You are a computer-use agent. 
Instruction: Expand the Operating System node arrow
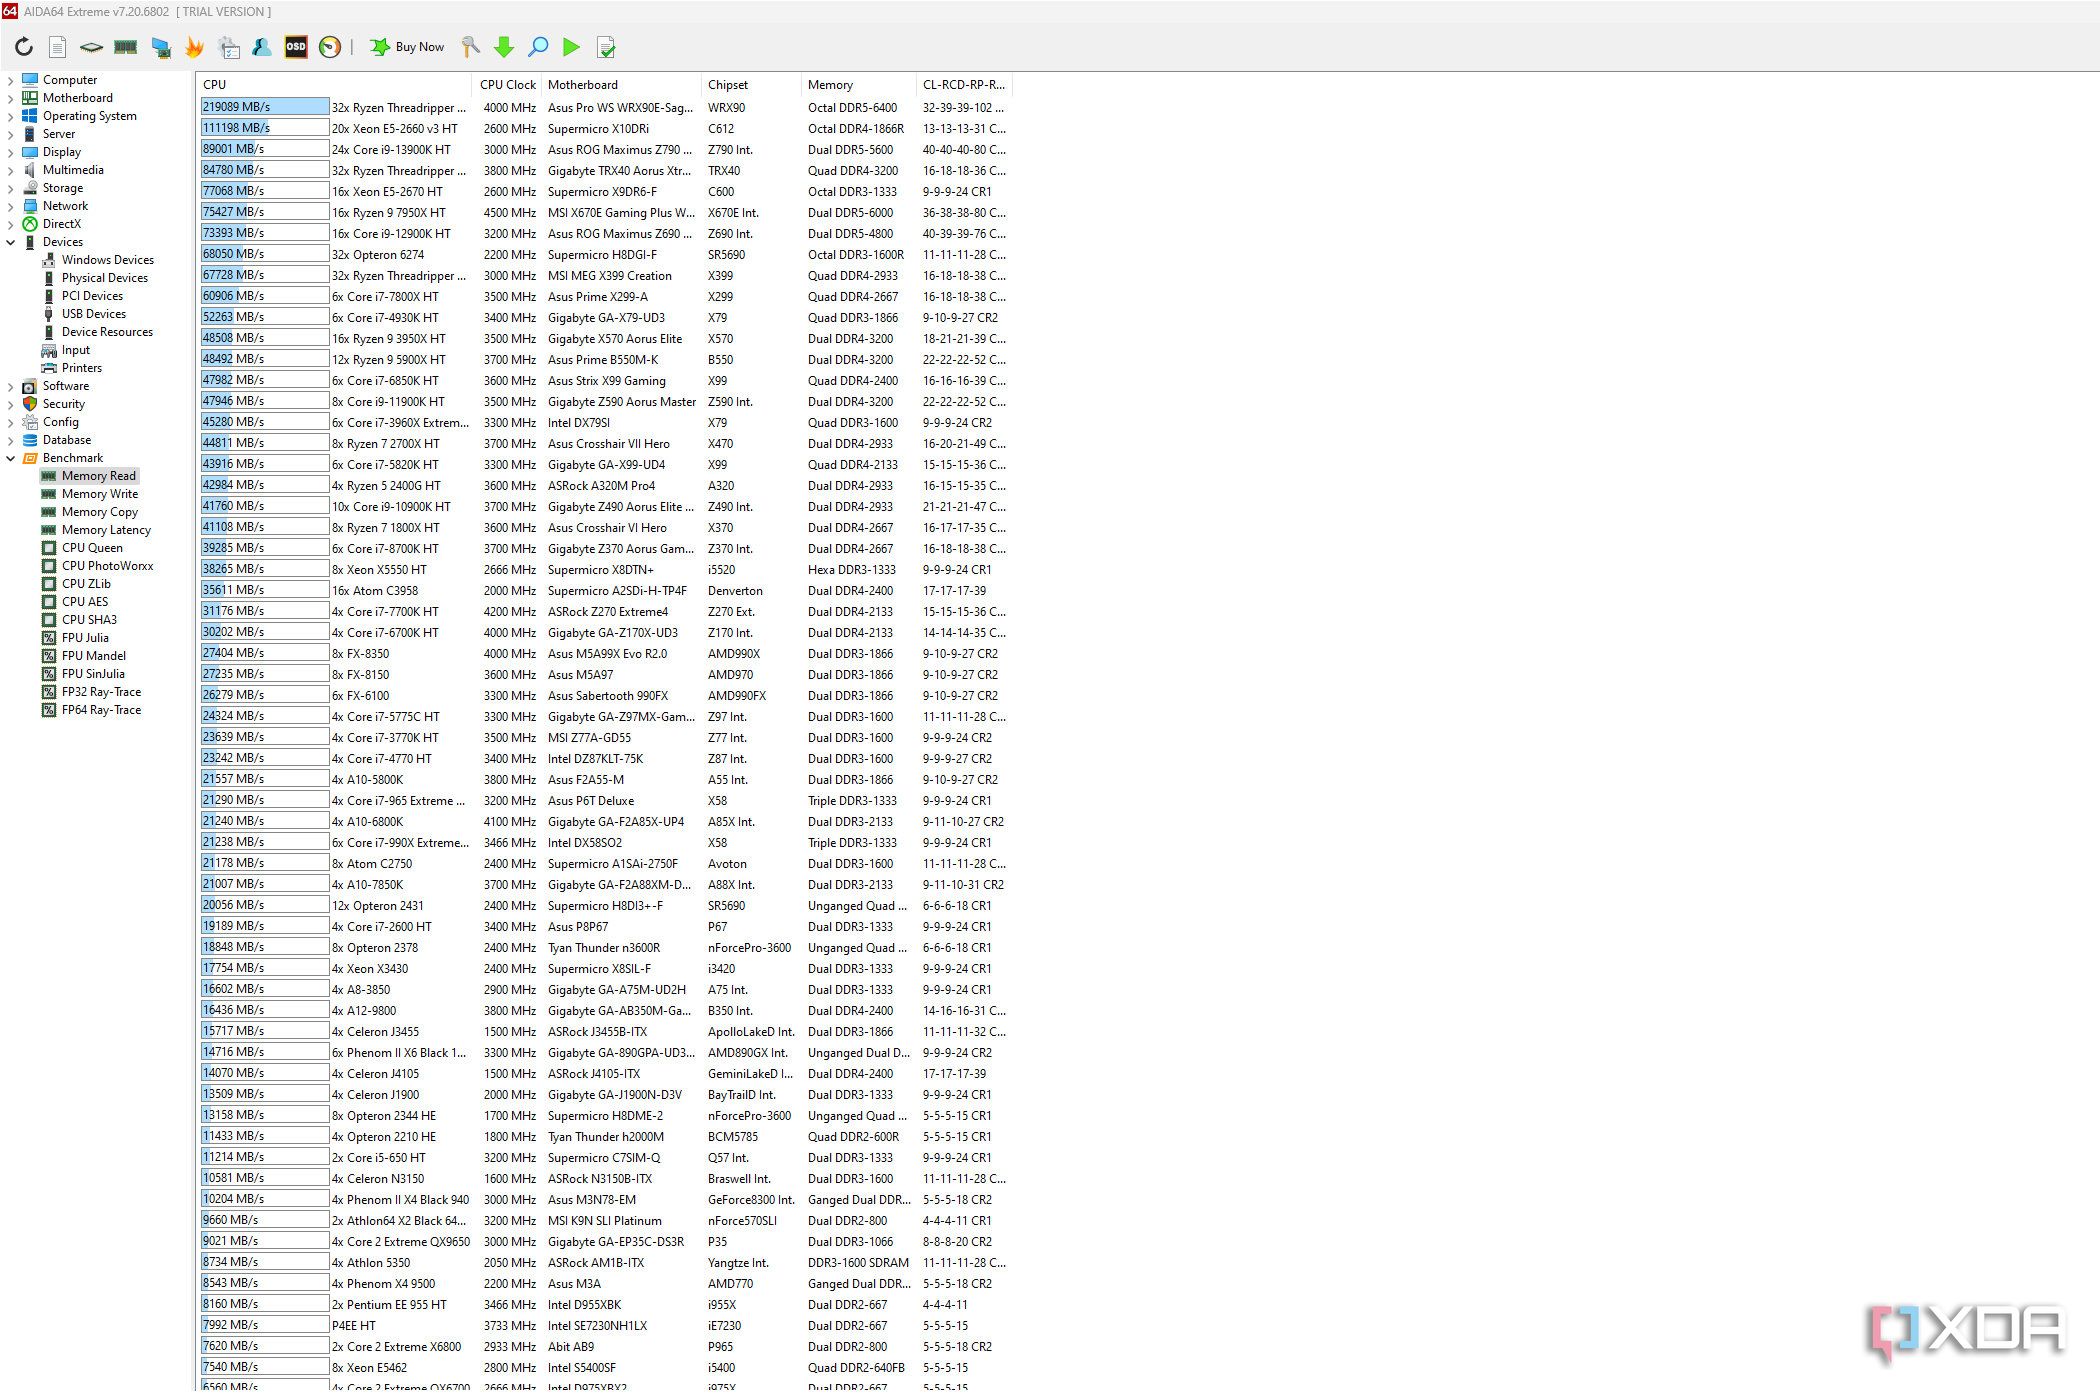pyautogui.click(x=10, y=116)
